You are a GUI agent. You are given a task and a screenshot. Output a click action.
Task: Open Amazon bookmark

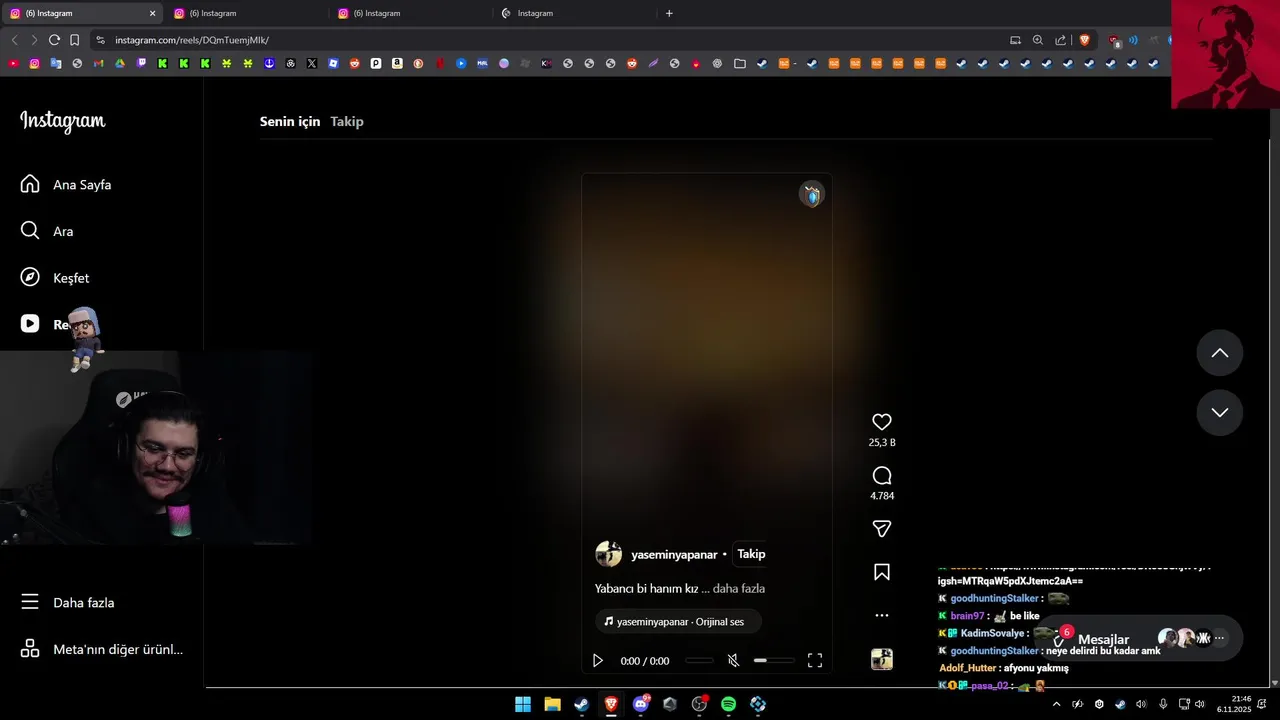coord(397,63)
